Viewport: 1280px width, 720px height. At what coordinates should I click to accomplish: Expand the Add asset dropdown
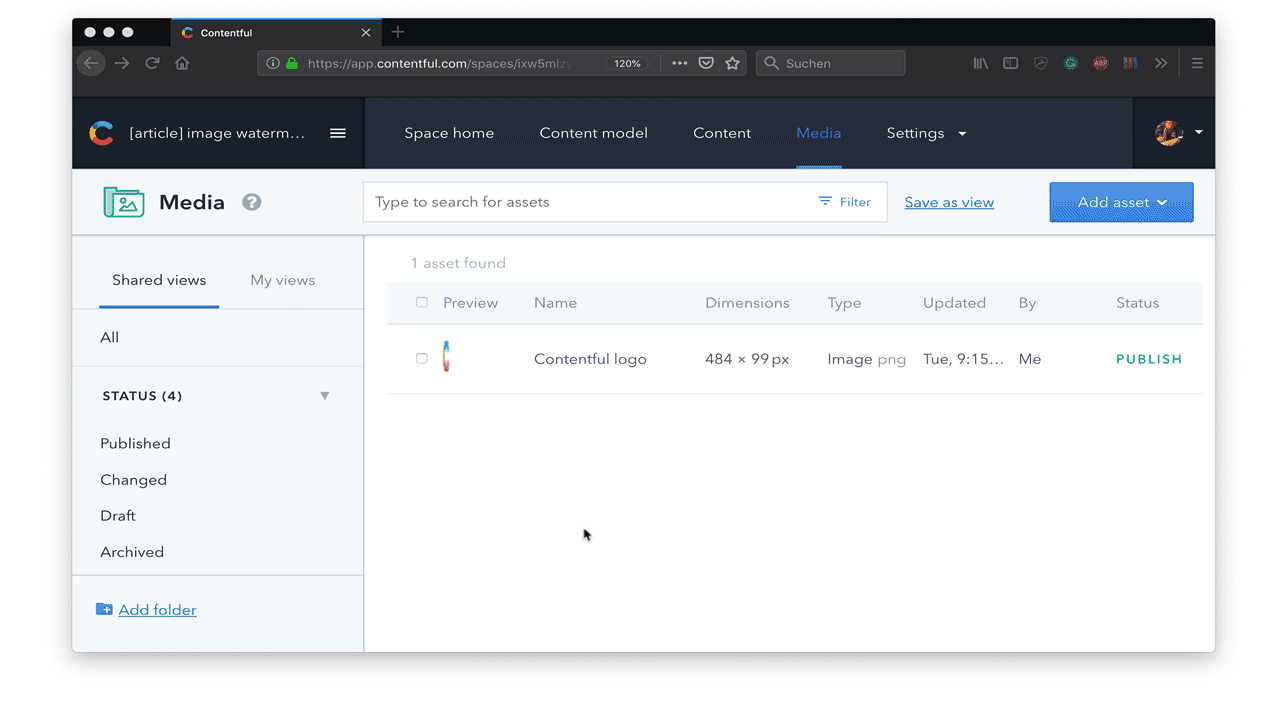pos(1121,202)
